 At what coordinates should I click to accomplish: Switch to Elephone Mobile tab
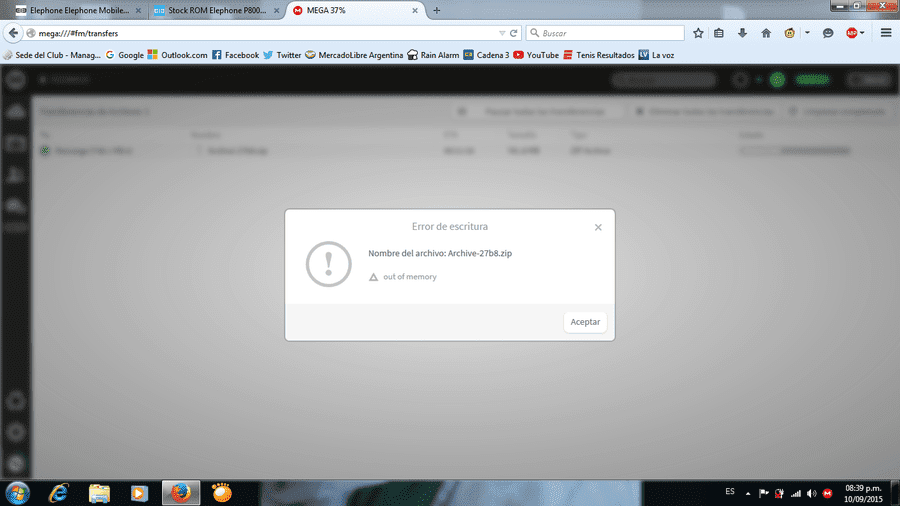coord(77,10)
